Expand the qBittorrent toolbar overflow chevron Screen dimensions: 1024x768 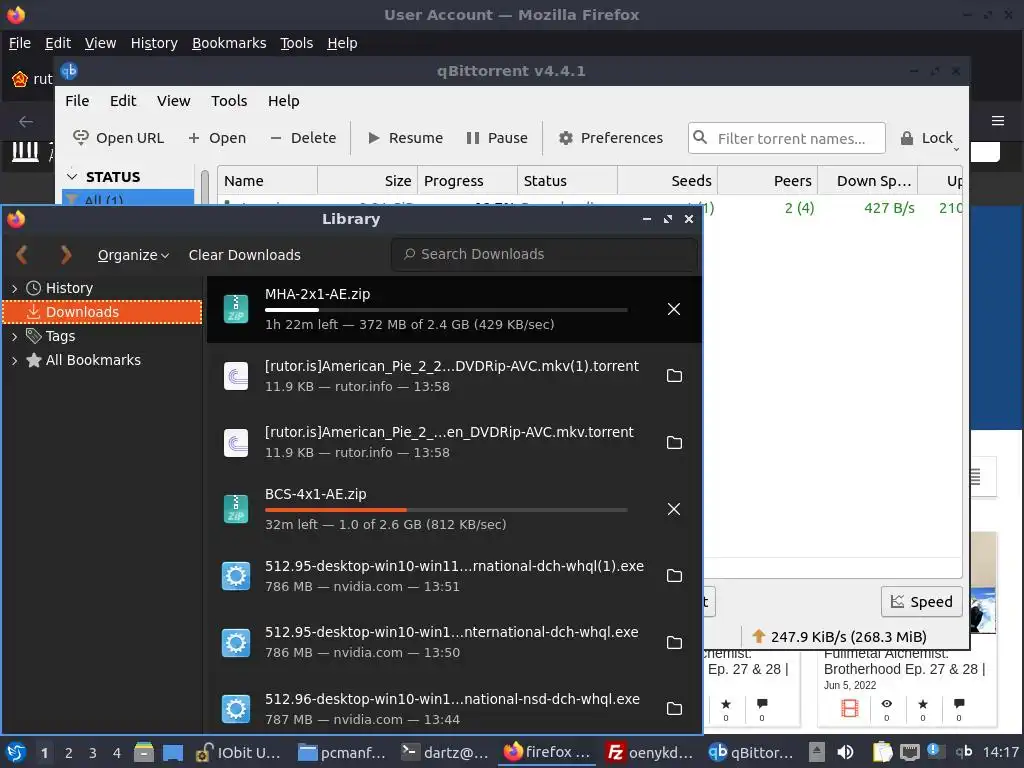point(956,150)
